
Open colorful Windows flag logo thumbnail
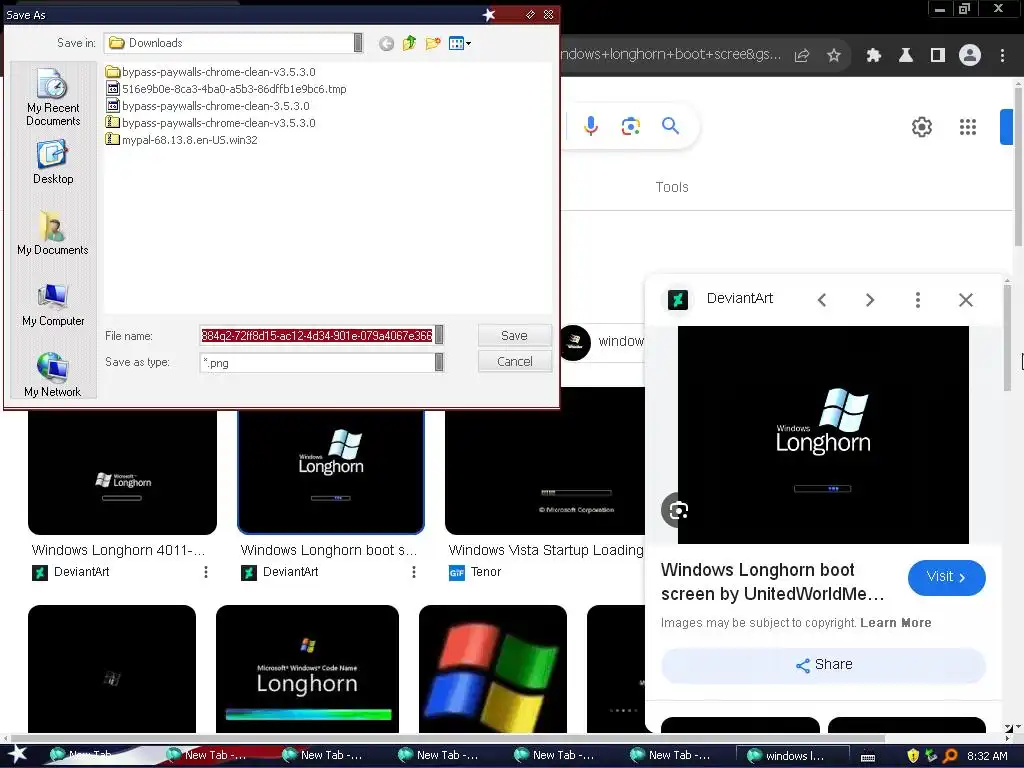[493, 669]
